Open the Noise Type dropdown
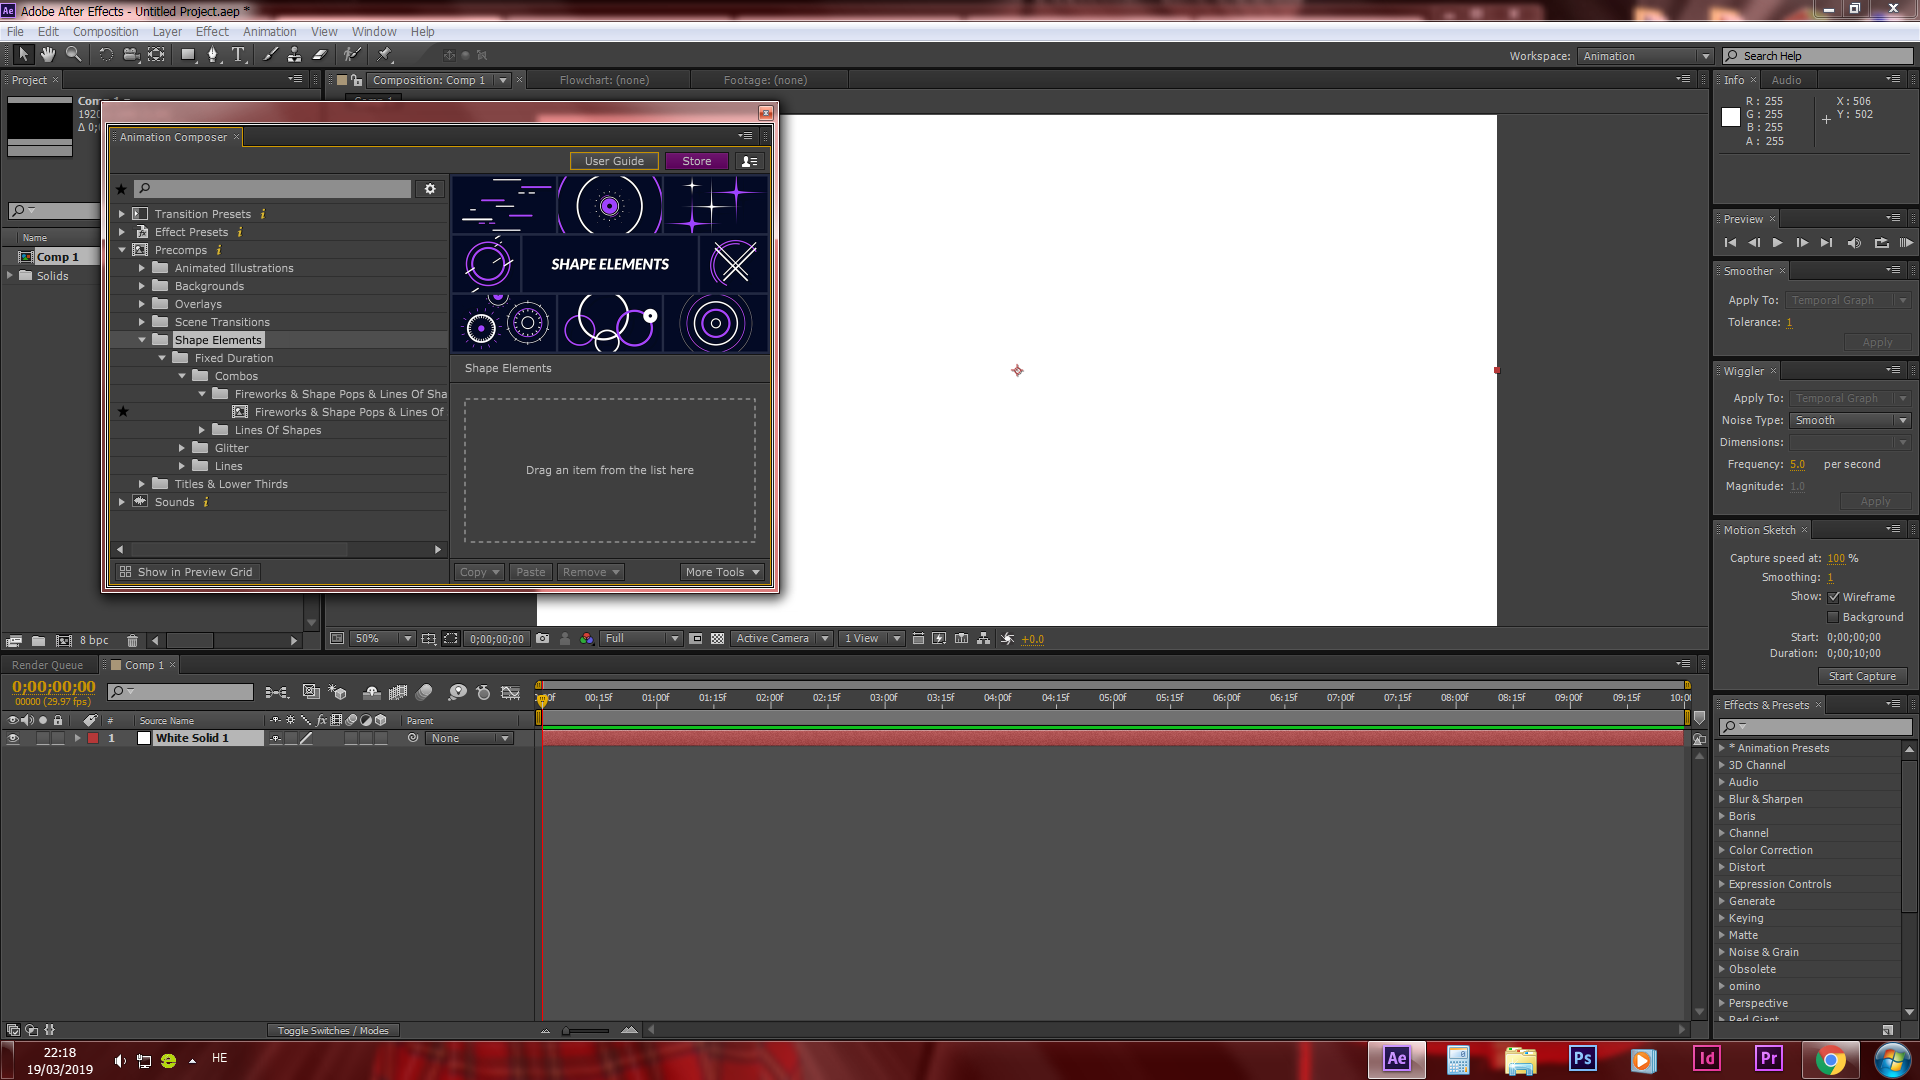The width and height of the screenshot is (1920, 1080). 1850,421
